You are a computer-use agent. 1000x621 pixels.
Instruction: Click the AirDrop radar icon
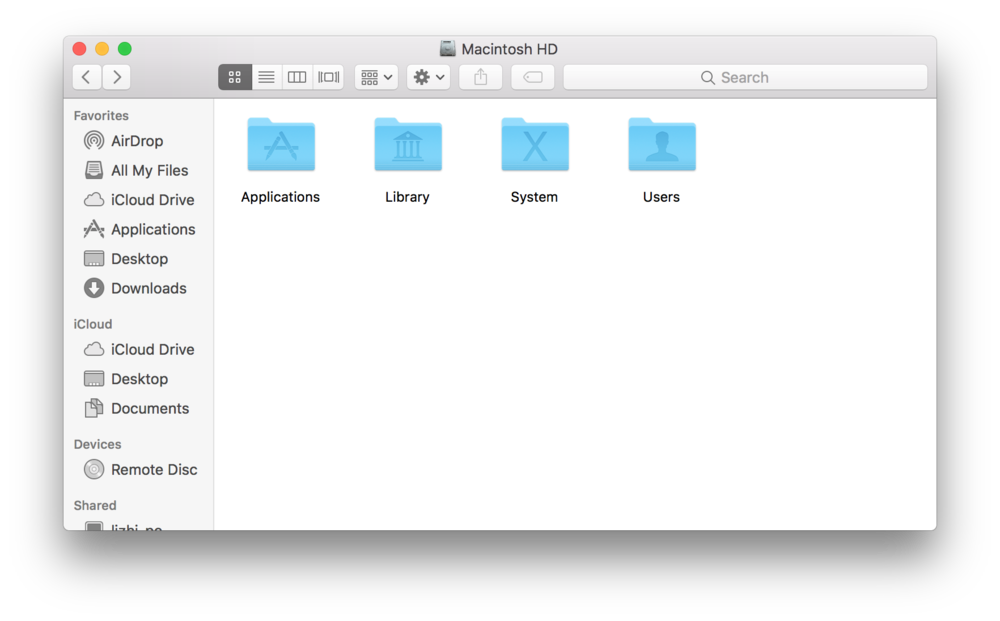click(94, 140)
